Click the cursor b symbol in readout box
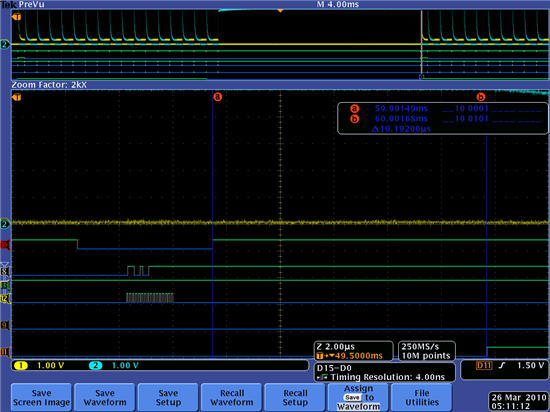Viewport: 550px width, 412px height. tap(355, 119)
